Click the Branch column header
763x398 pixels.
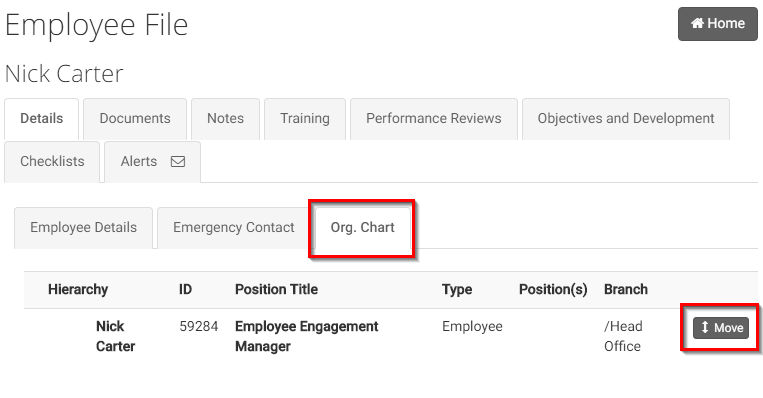click(626, 289)
